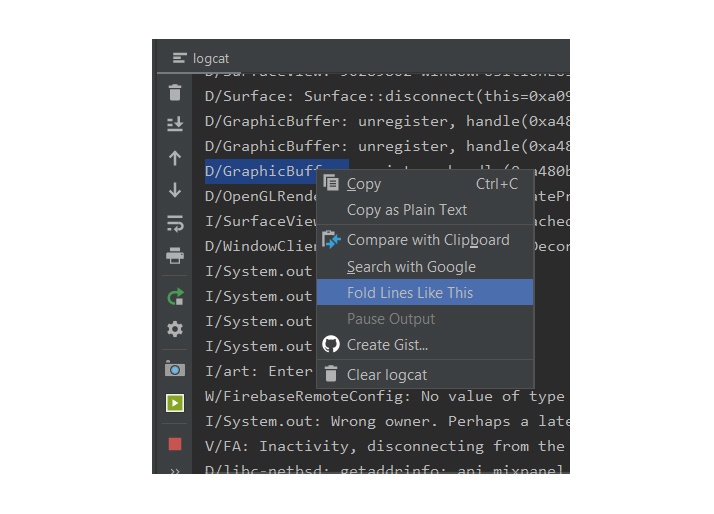Toggle Soft-Wrap for logcat output
Screen dimensions: 714x514
175,223
